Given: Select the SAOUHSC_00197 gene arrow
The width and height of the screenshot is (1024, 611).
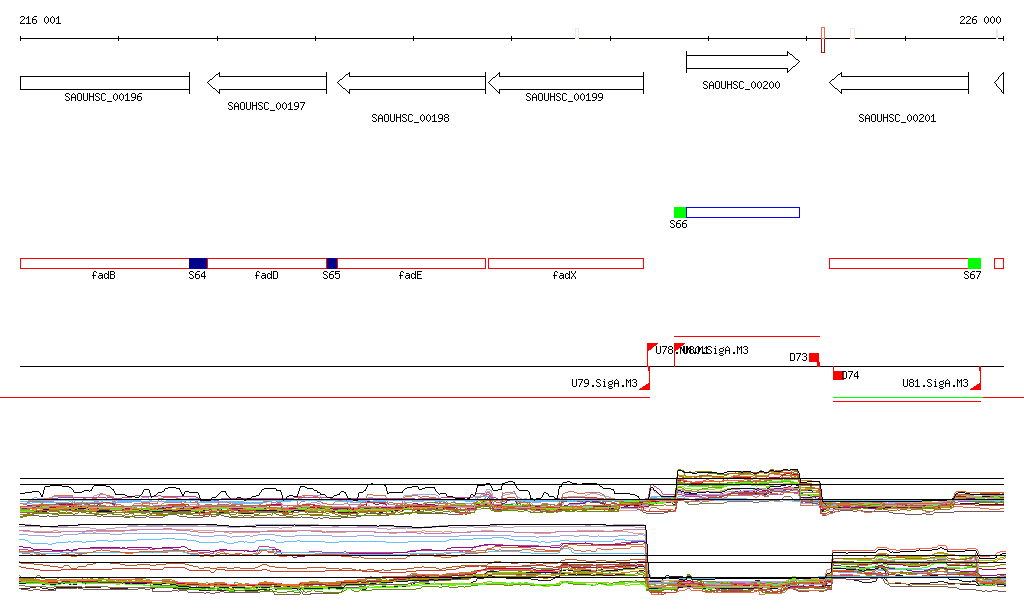Looking at the screenshot, I should [x=266, y=83].
